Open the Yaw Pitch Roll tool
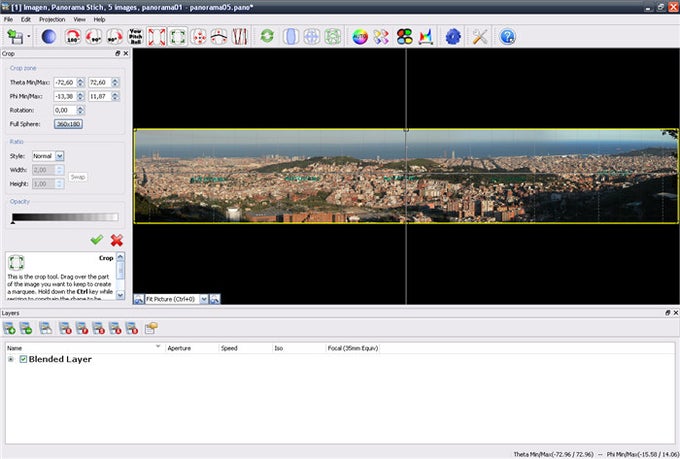 click(135, 36)
